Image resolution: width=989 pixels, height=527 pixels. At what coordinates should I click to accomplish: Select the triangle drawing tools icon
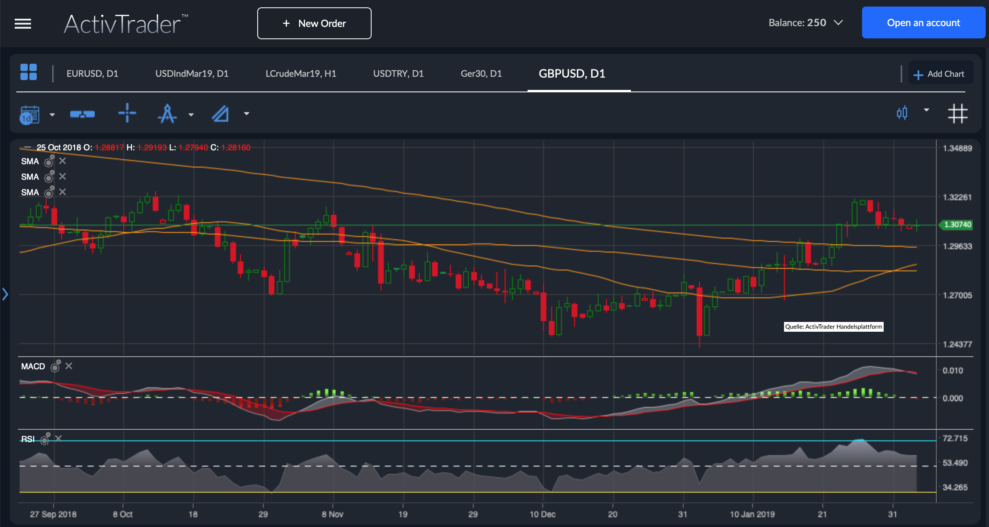click(220, 114)
